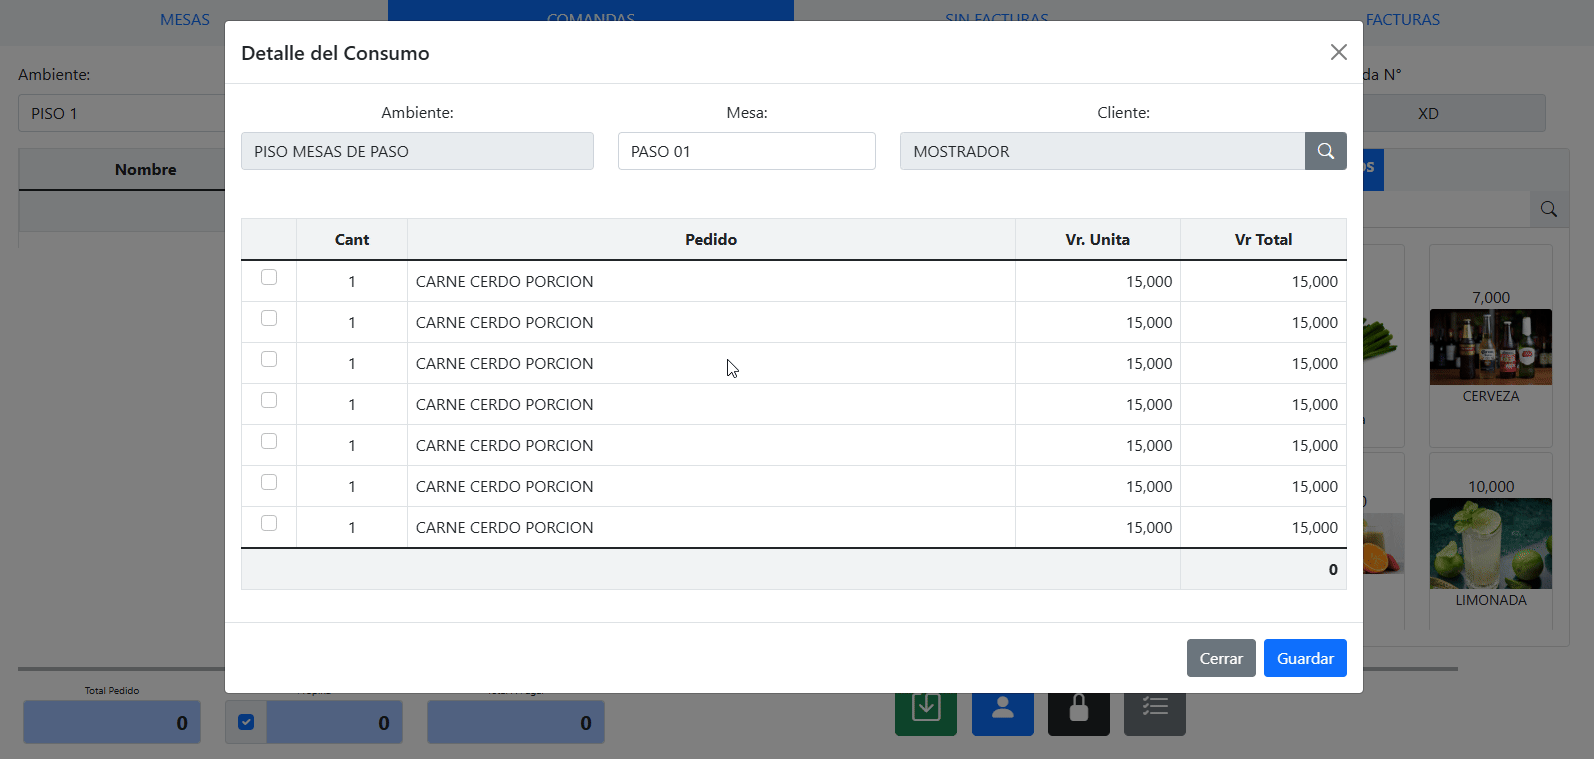Toggle the Propina checkbox
The image size is (1594, 759).
coord(246,722)
